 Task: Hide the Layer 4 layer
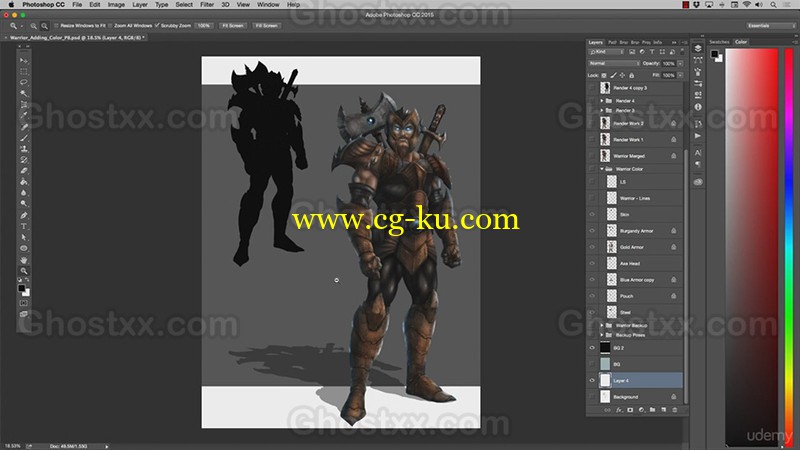click(x=592, y=381)
